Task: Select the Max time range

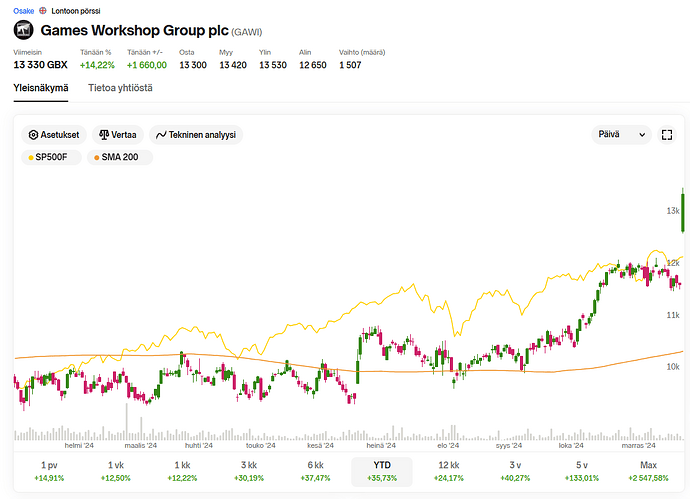Action: pos(648,471)
